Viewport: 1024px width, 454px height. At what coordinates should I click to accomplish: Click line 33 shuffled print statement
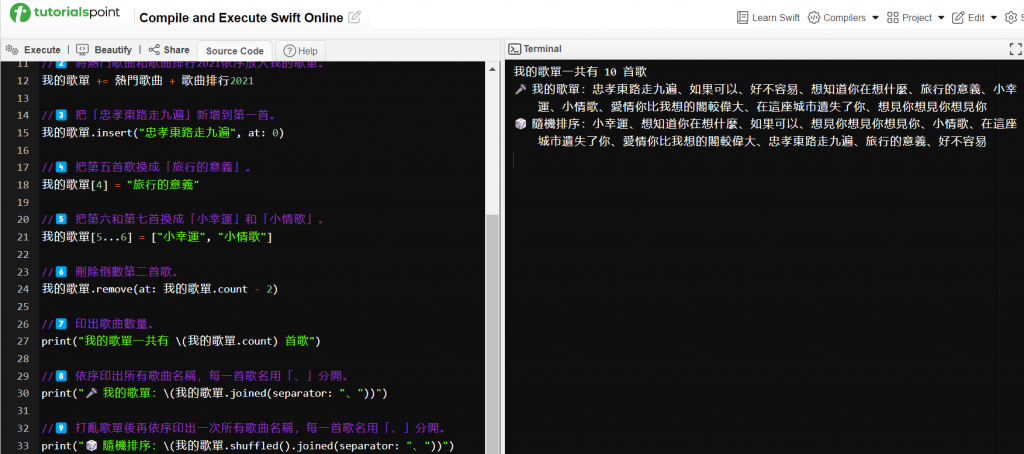pos(248,446)
